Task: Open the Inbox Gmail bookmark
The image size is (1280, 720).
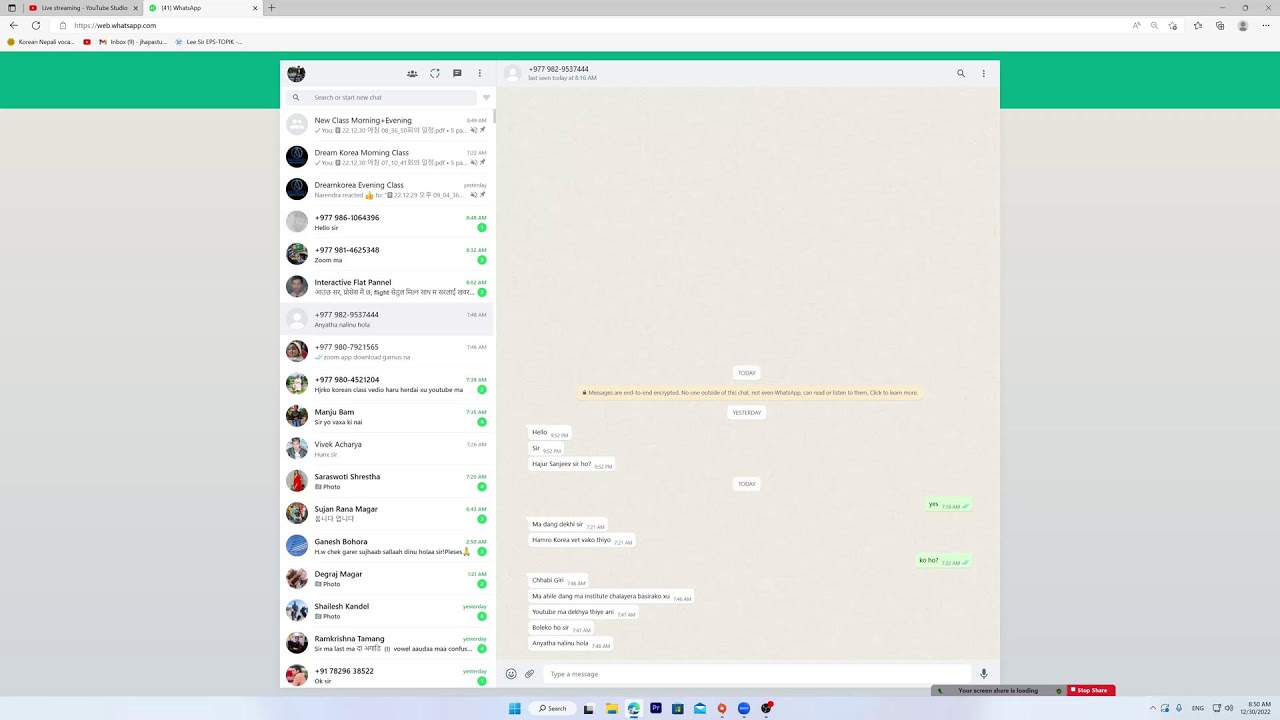Action: tap(131, 42)
